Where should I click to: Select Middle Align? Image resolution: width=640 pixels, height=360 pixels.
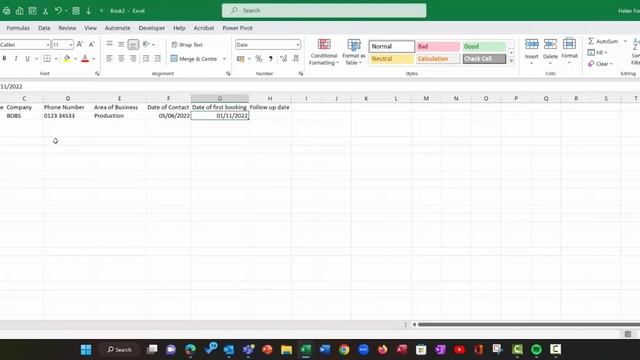[121, 44]
